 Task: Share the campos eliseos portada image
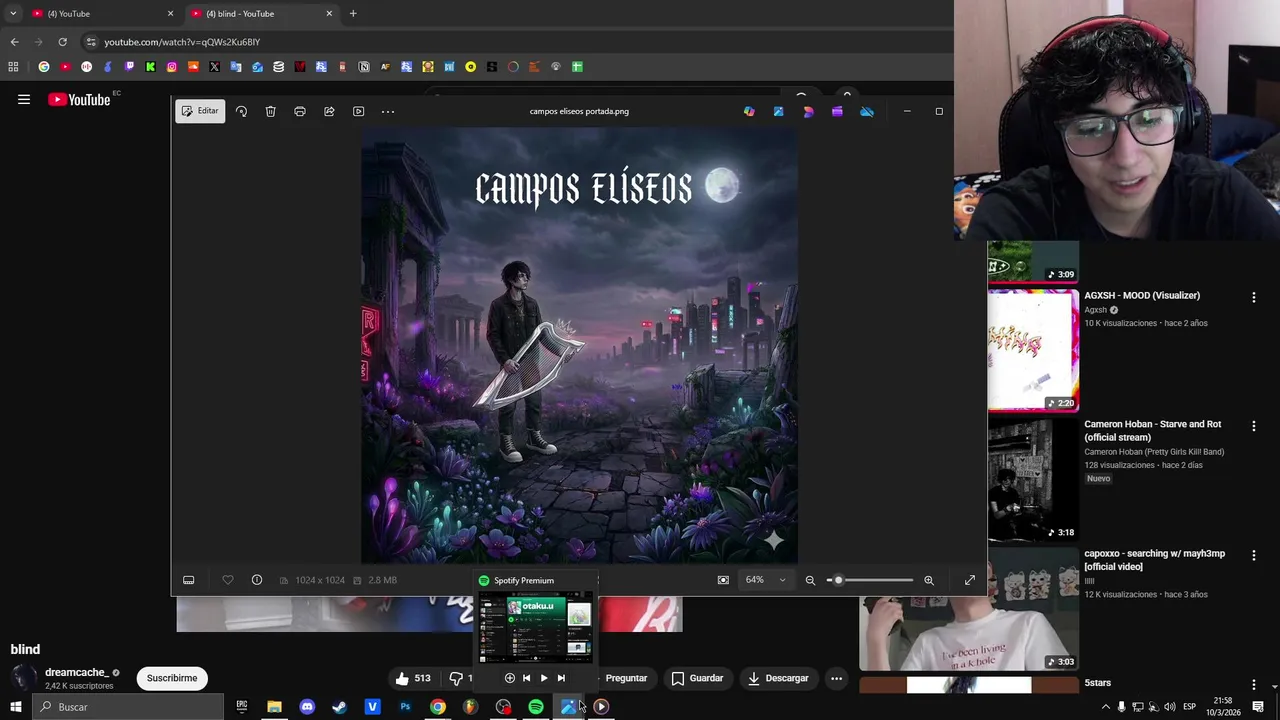(x=329, y=111)
